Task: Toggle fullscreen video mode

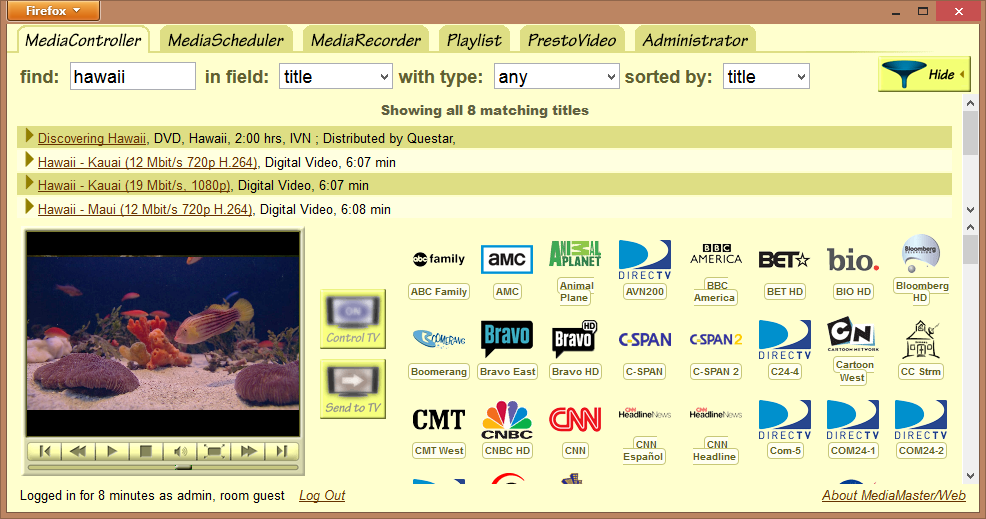Action: click(214, 451)
